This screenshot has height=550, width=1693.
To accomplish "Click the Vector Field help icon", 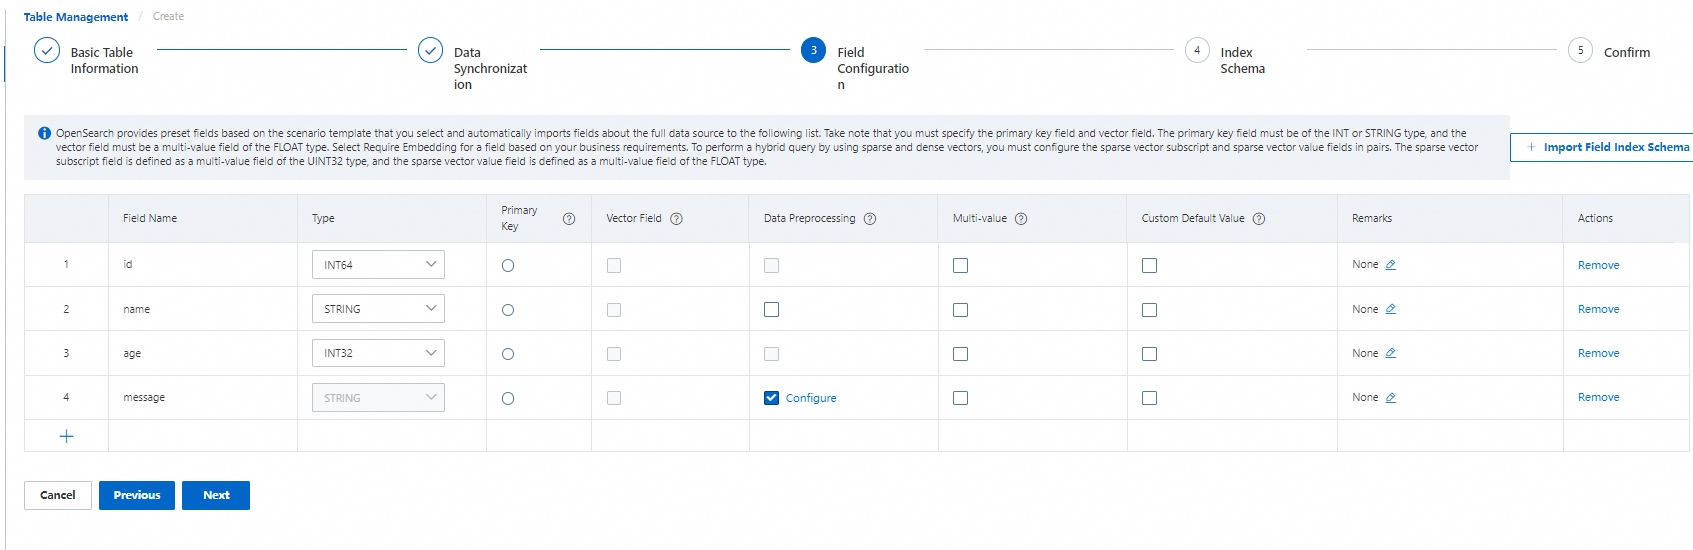I will pyautogui.click(x=676, y=219).
